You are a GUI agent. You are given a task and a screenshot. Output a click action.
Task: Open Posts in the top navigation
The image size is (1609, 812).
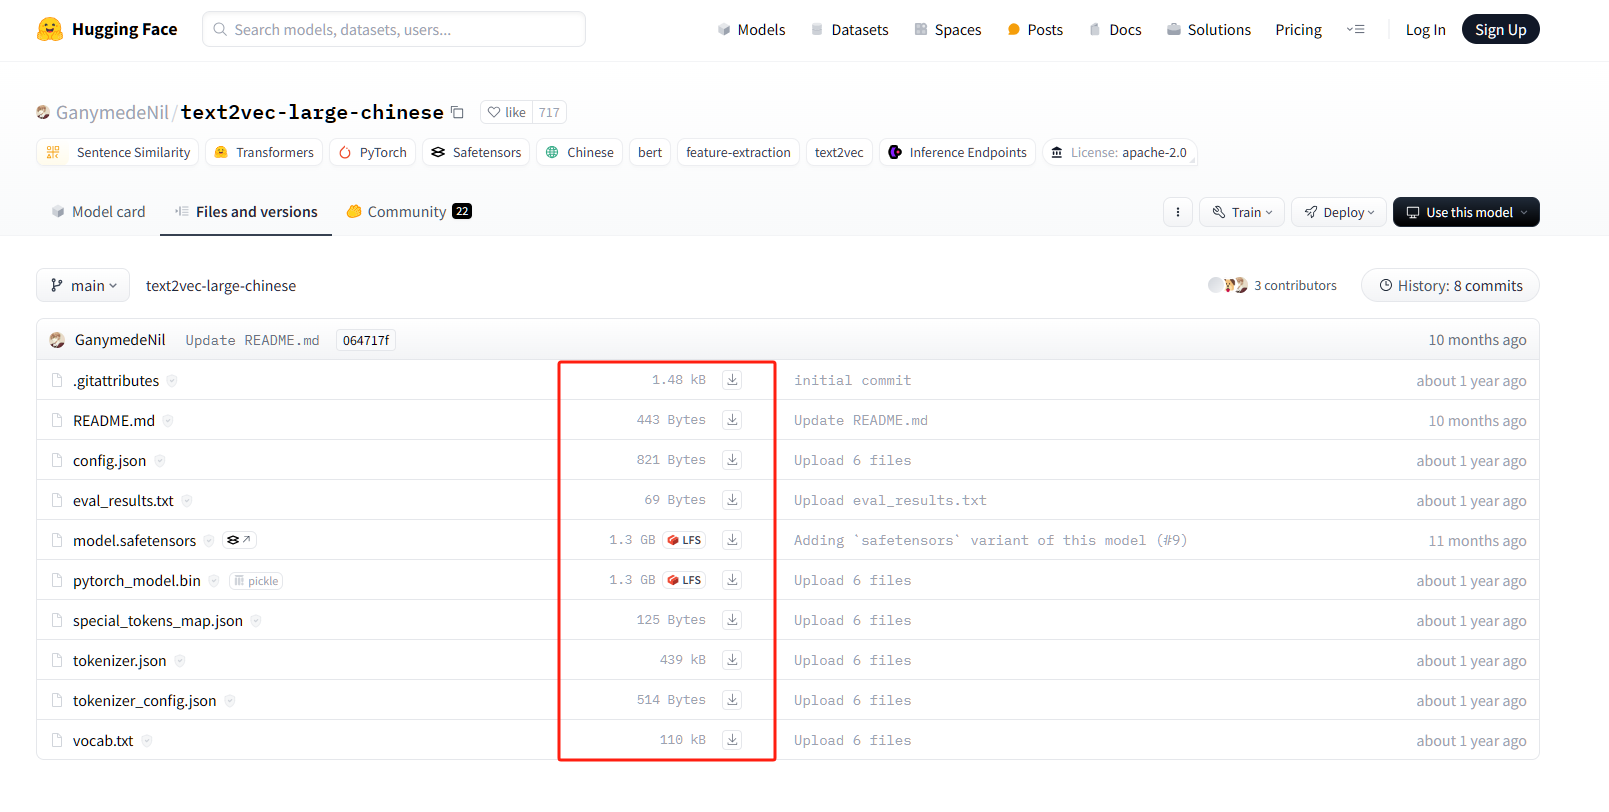click(1035, 30)
